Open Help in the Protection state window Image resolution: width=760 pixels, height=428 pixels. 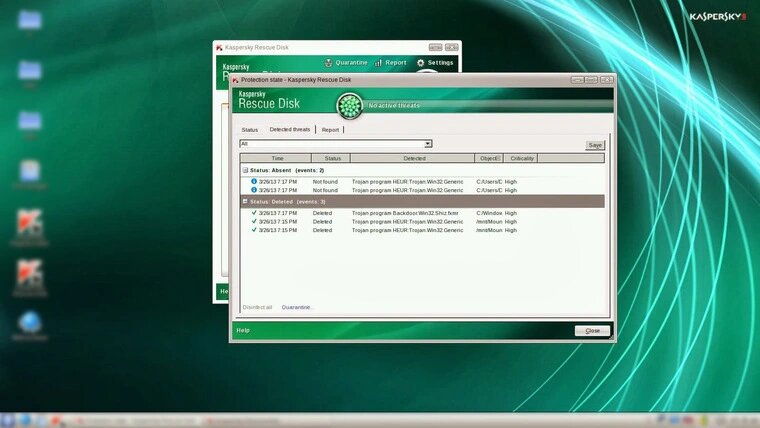point(243,331)
